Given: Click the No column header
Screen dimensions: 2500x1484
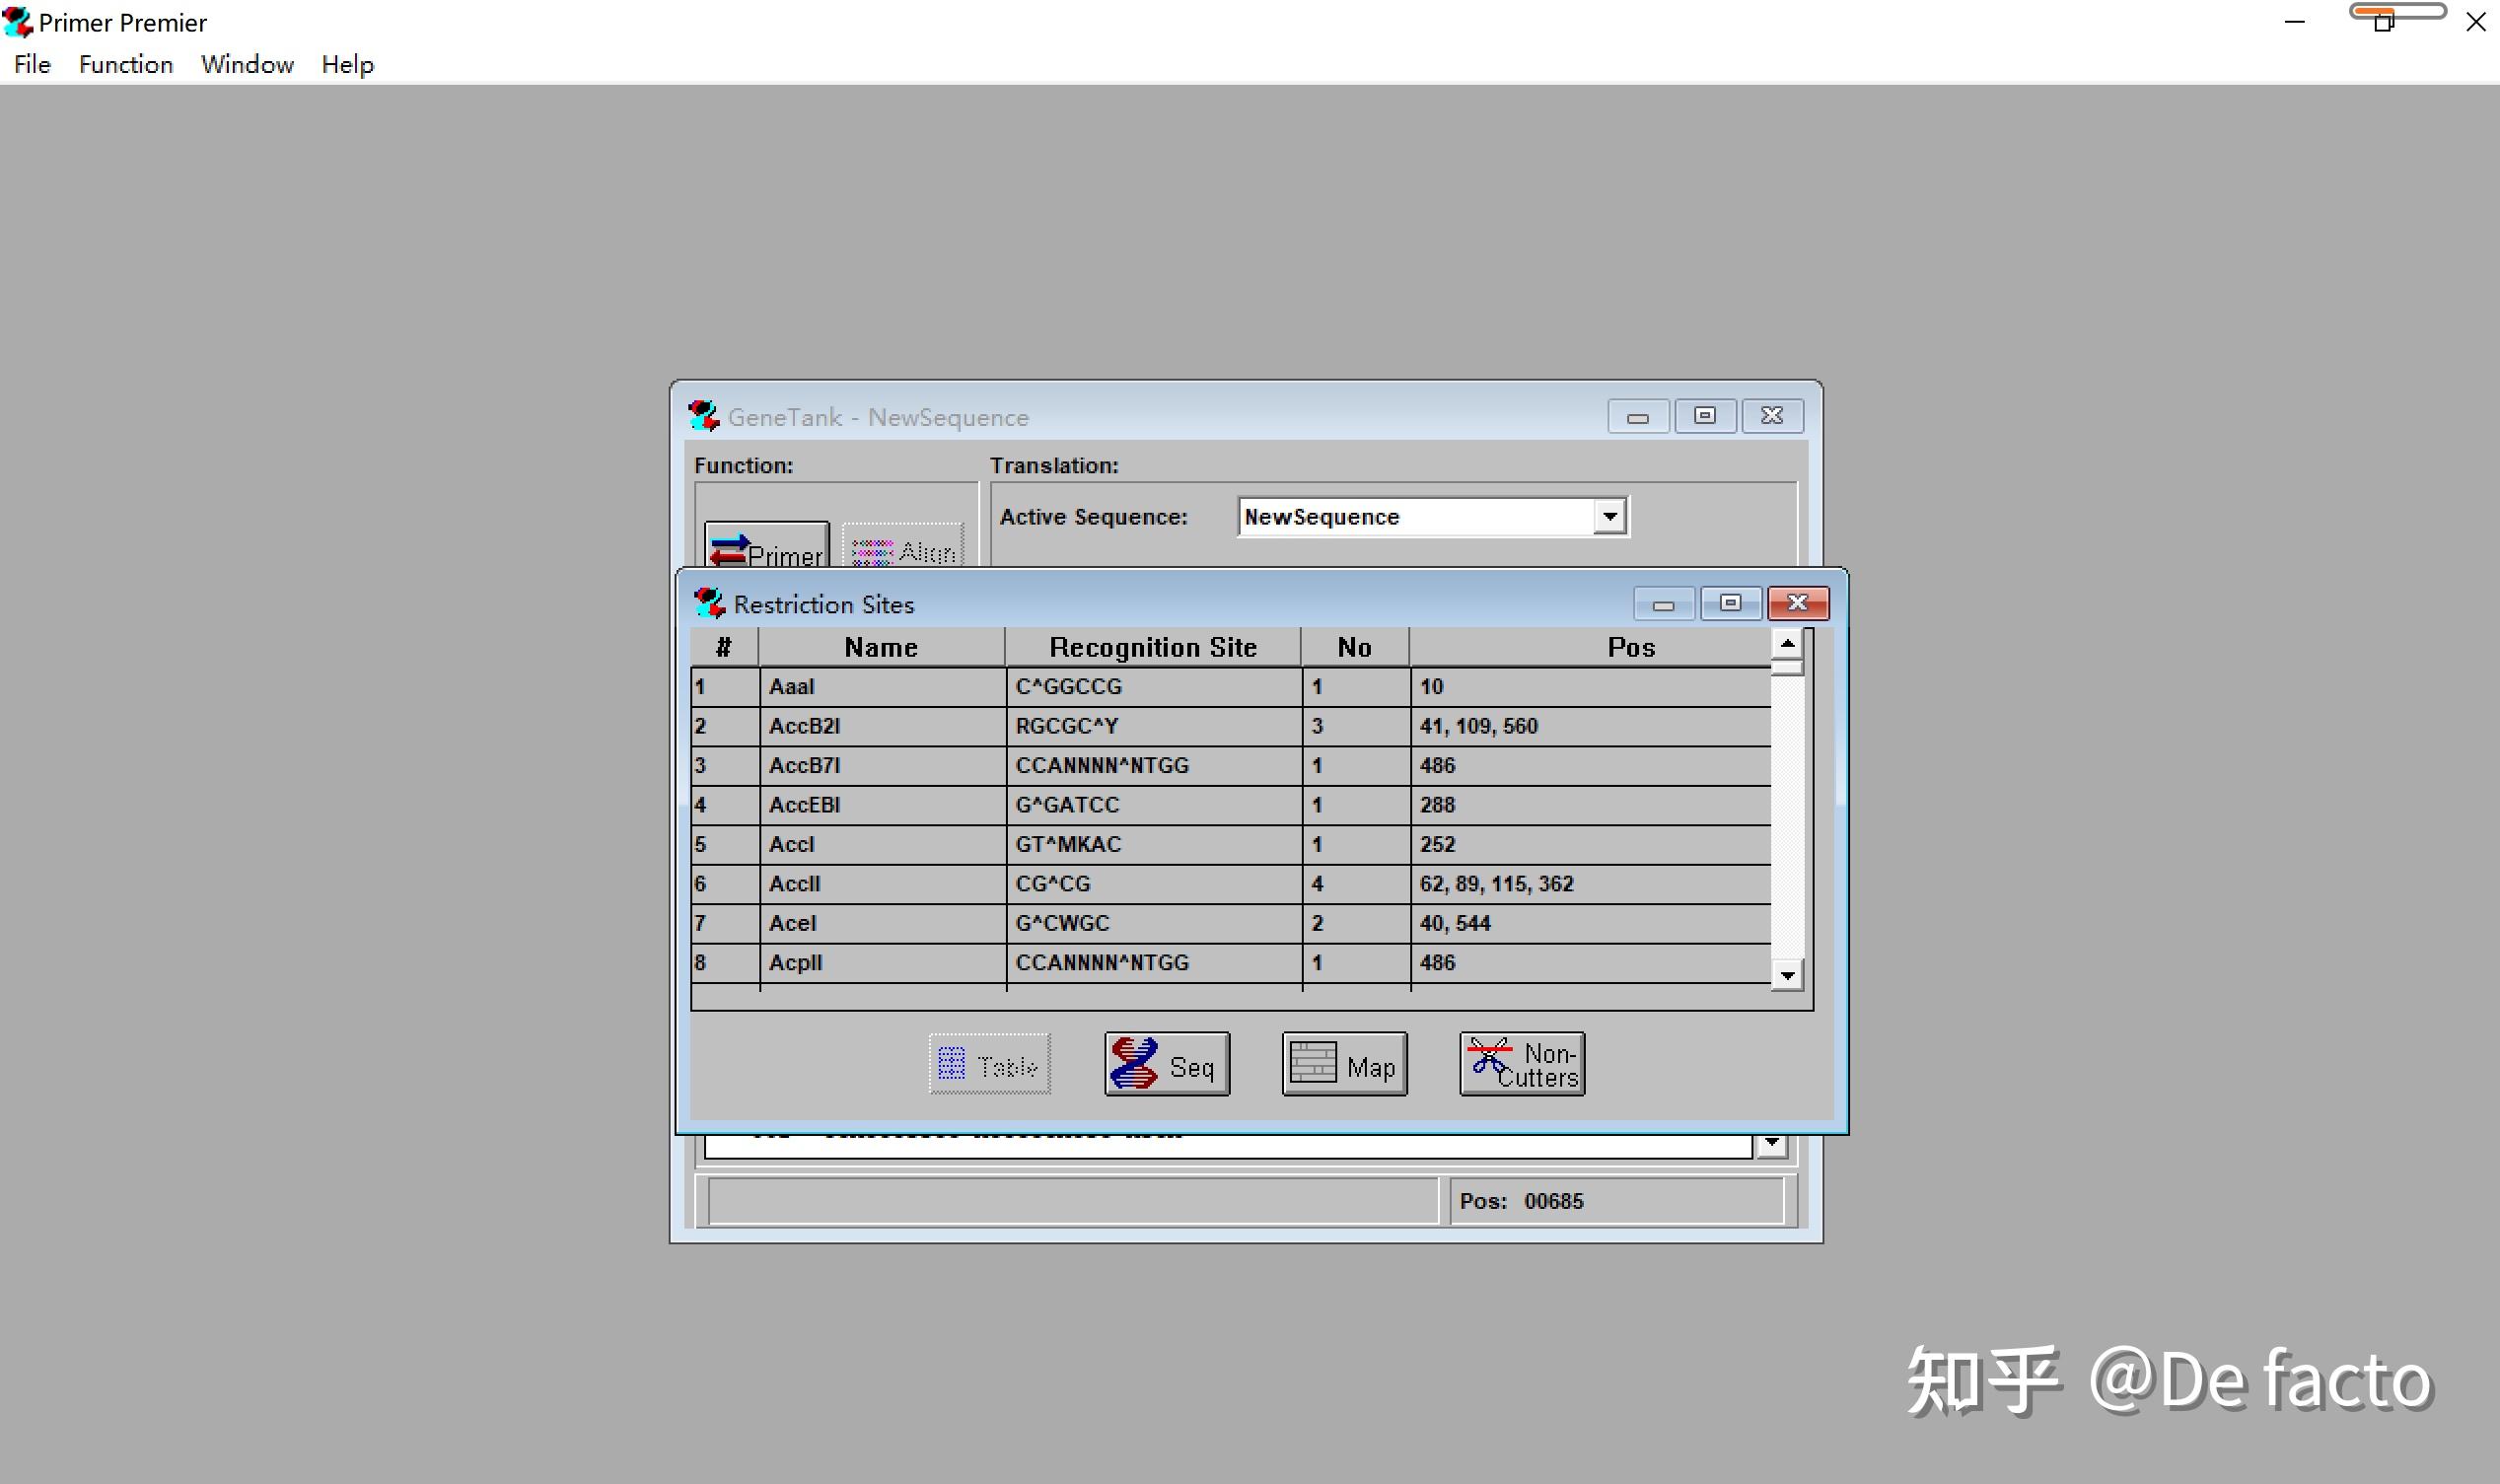Looking at the screenshot, I should coord(1355,647).
